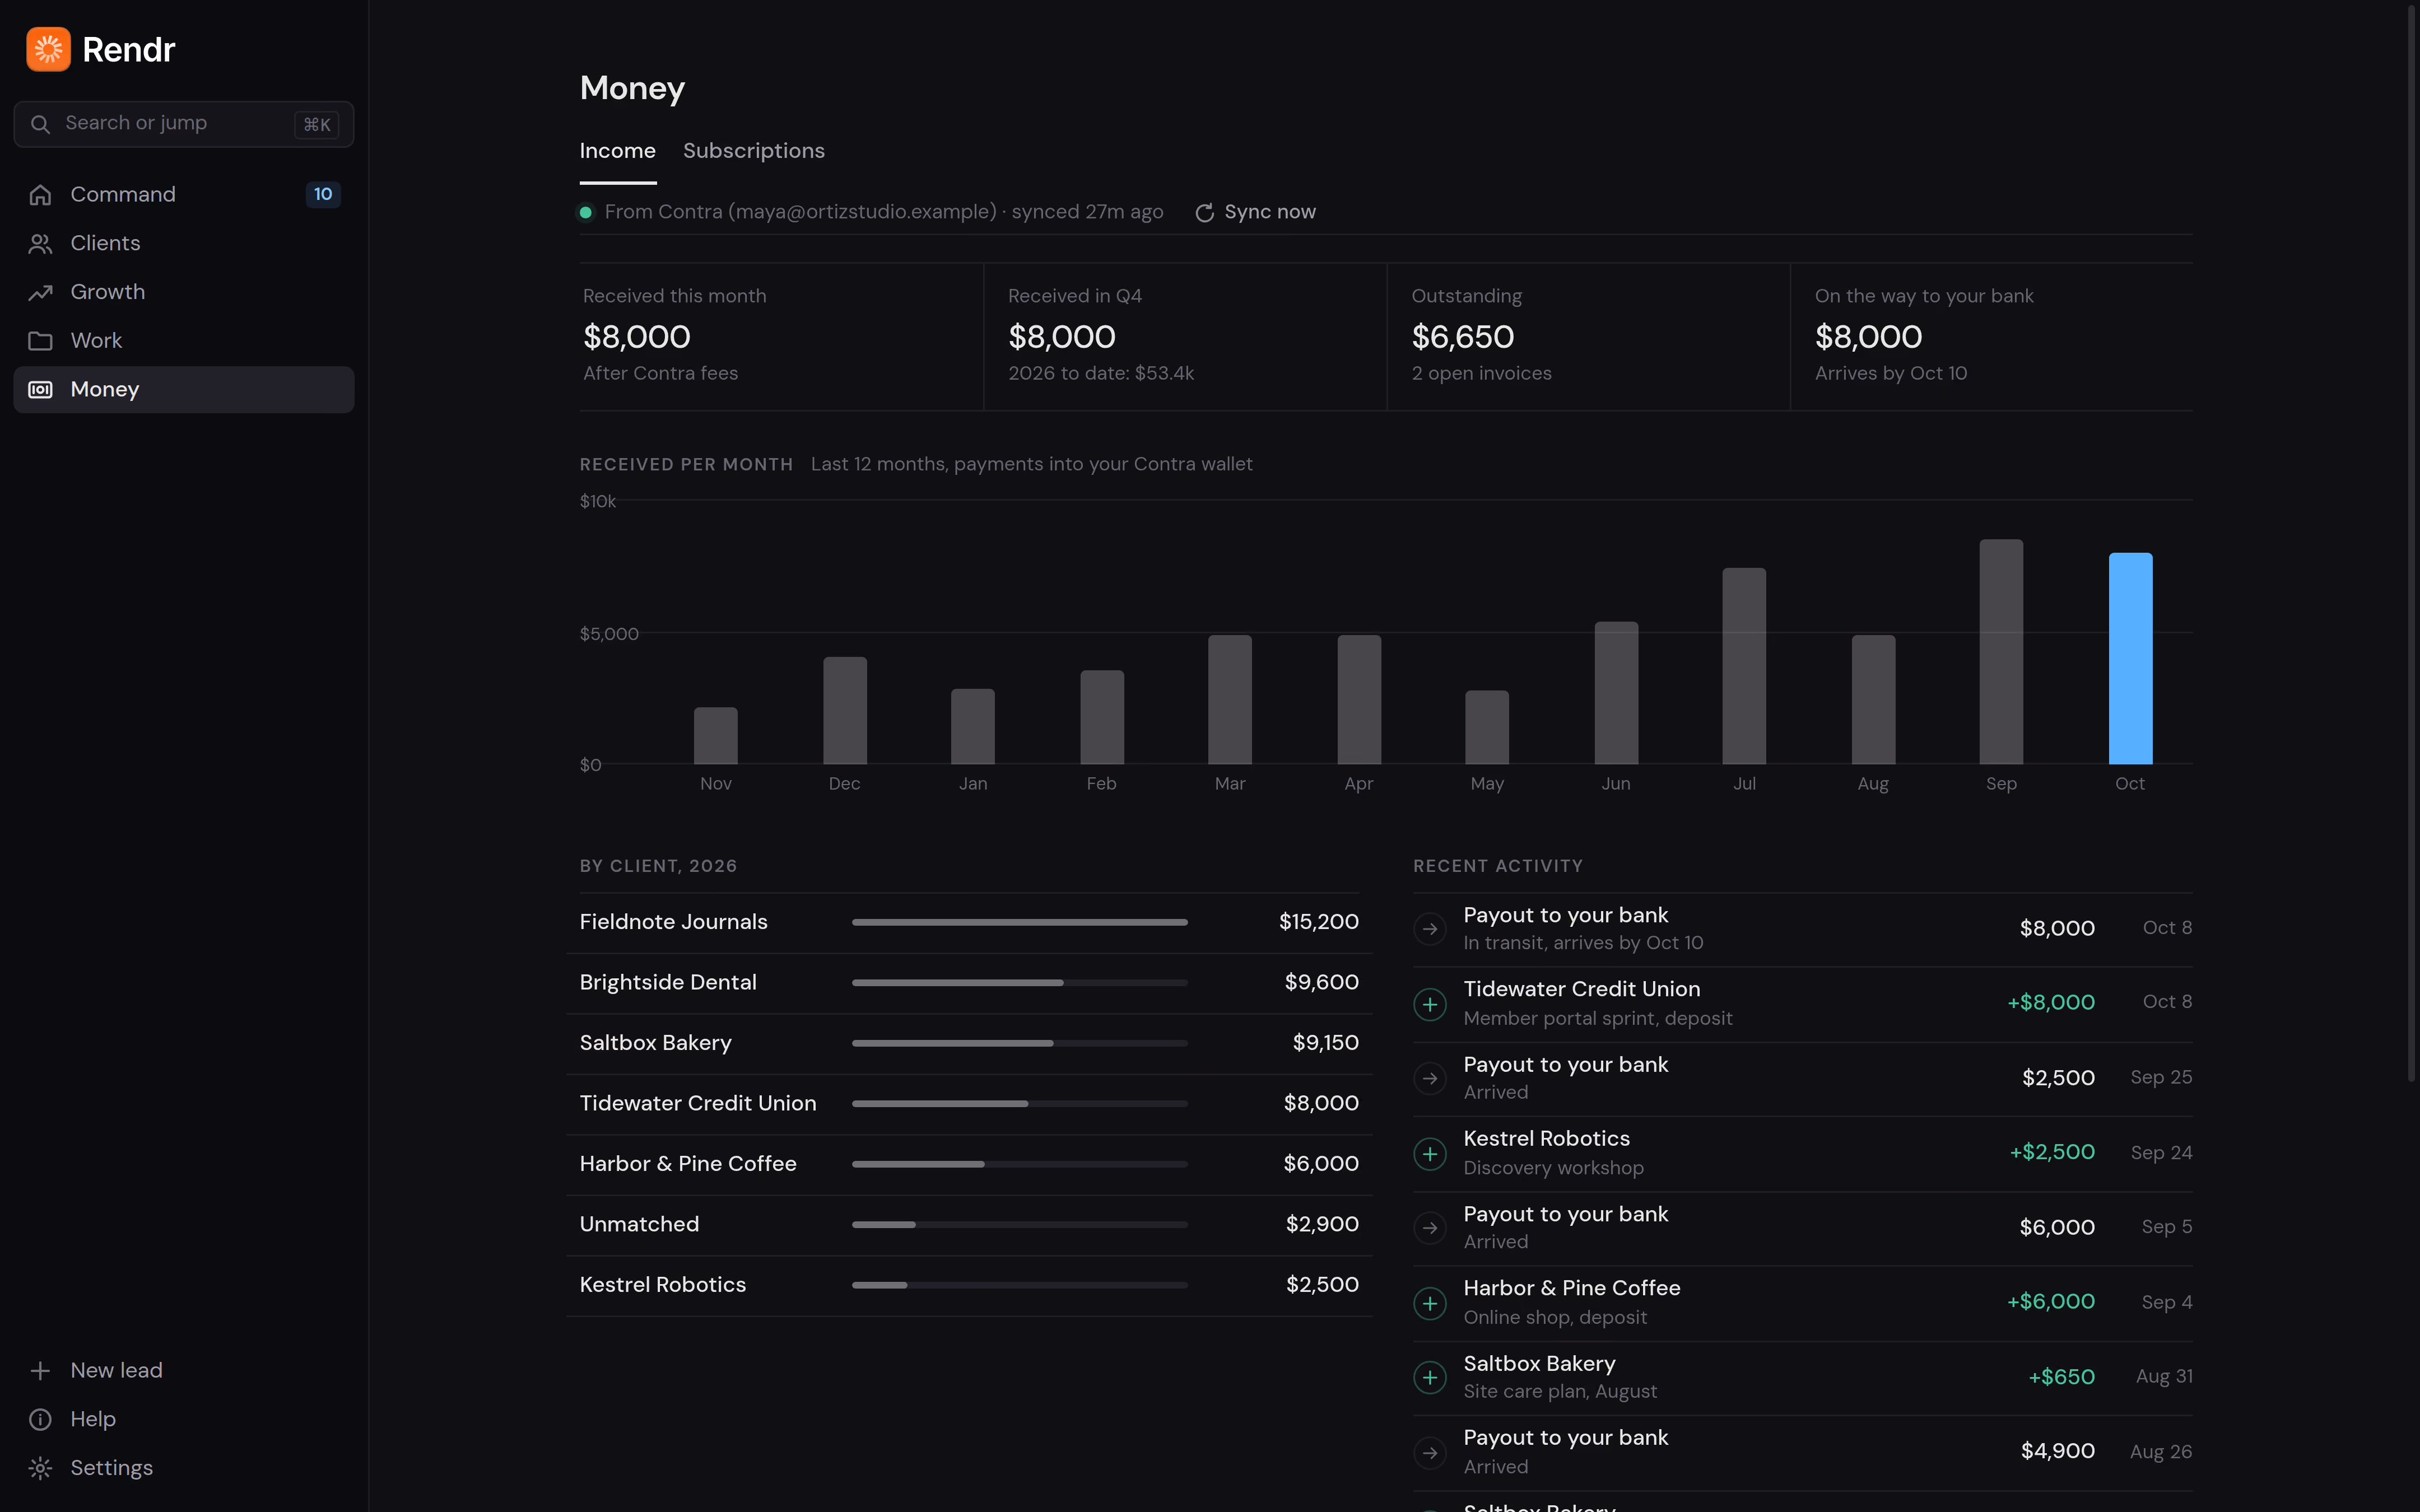This screenshot has width=2420, height=1512.
Task: Click the Outstanding $6,650 value
Action: pyautogui.click(x=1463, y=337)
